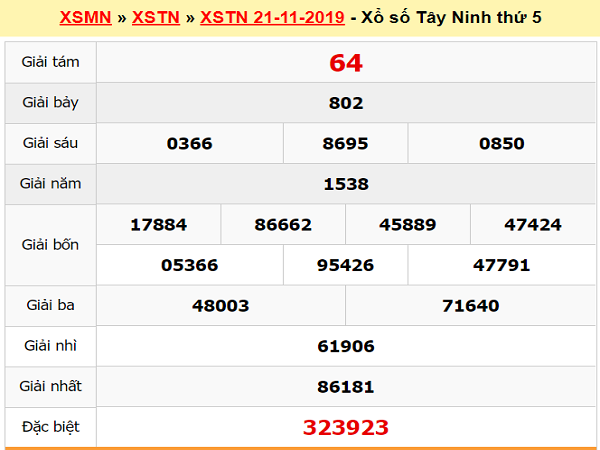Viewport: 600px width, 450px height.
Task: Select the Giải ba number 71640
Action: coord(471,306)
